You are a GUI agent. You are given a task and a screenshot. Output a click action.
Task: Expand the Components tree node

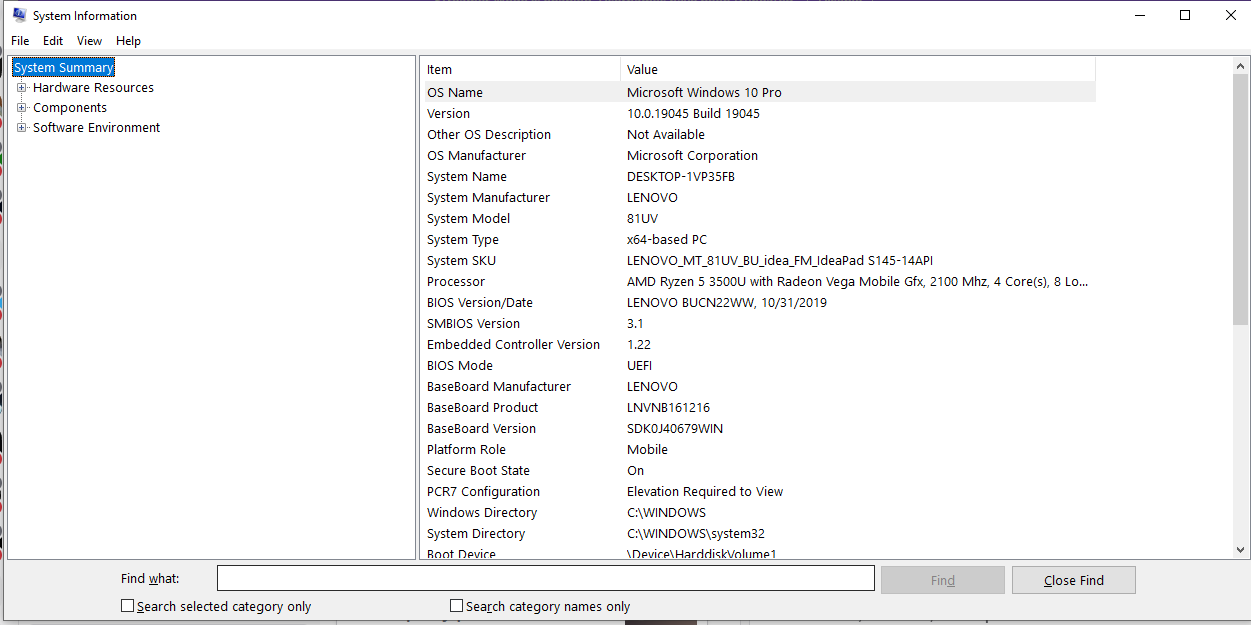tap(22, 108)
